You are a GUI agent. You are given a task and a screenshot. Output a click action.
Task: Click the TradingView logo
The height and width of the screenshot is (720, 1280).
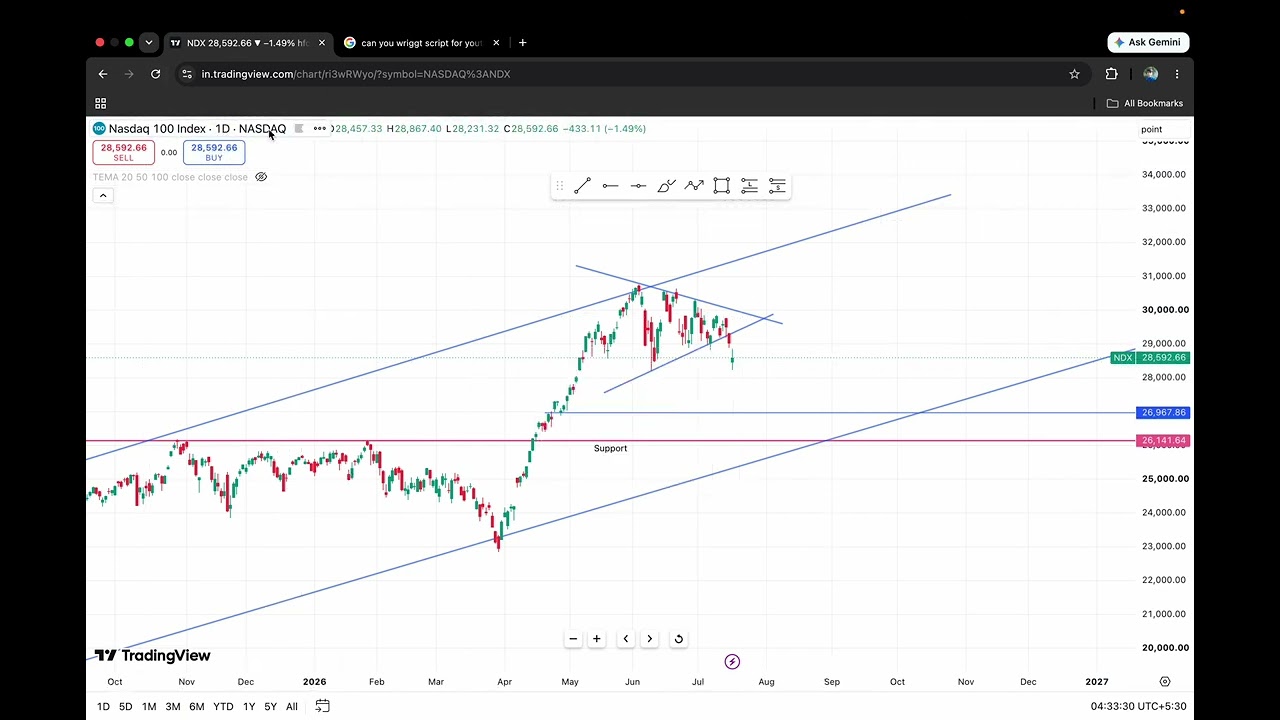[152, 656]
